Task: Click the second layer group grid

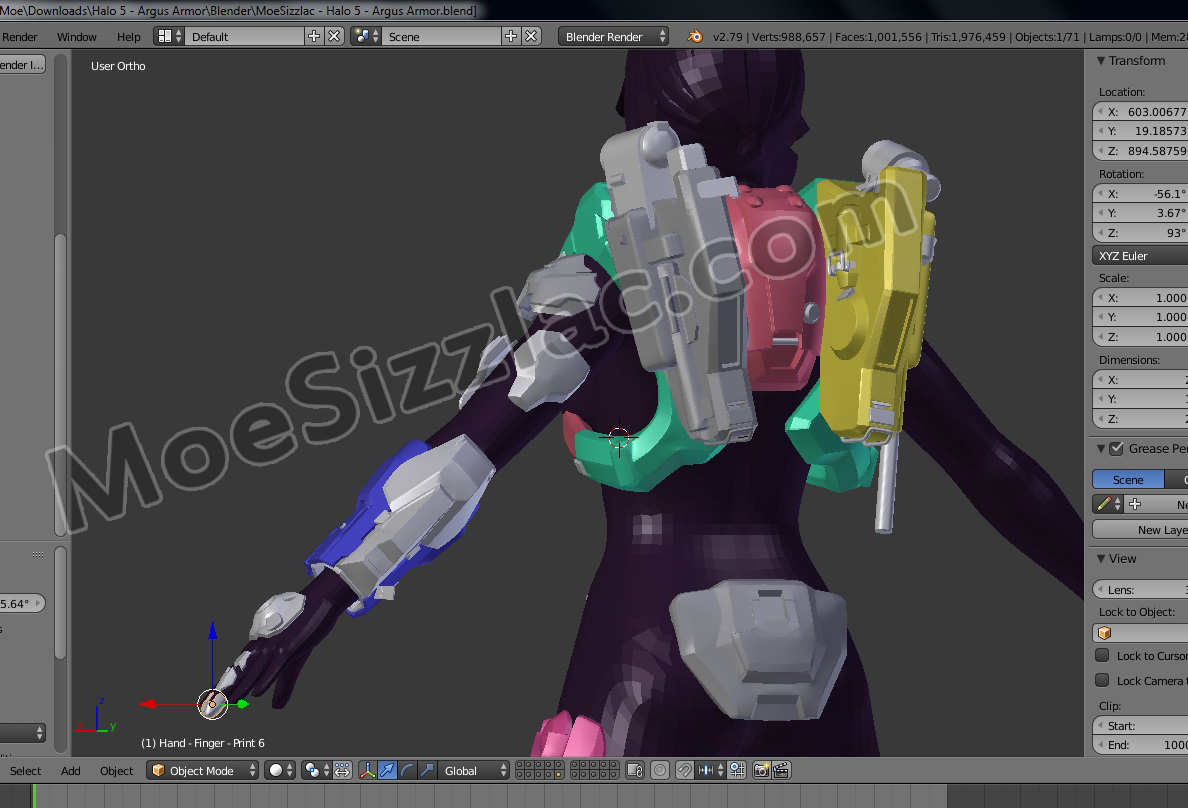Action: [595, 771]
